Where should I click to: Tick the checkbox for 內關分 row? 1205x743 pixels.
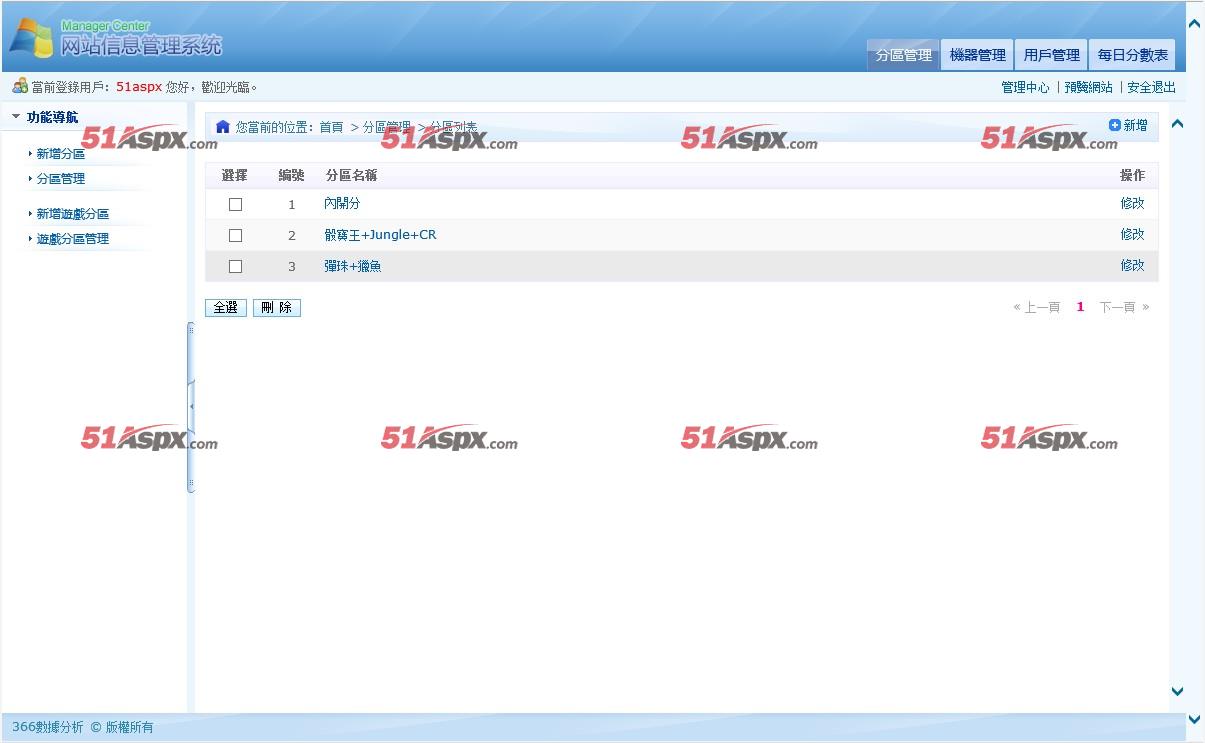[x=235, y=204]
